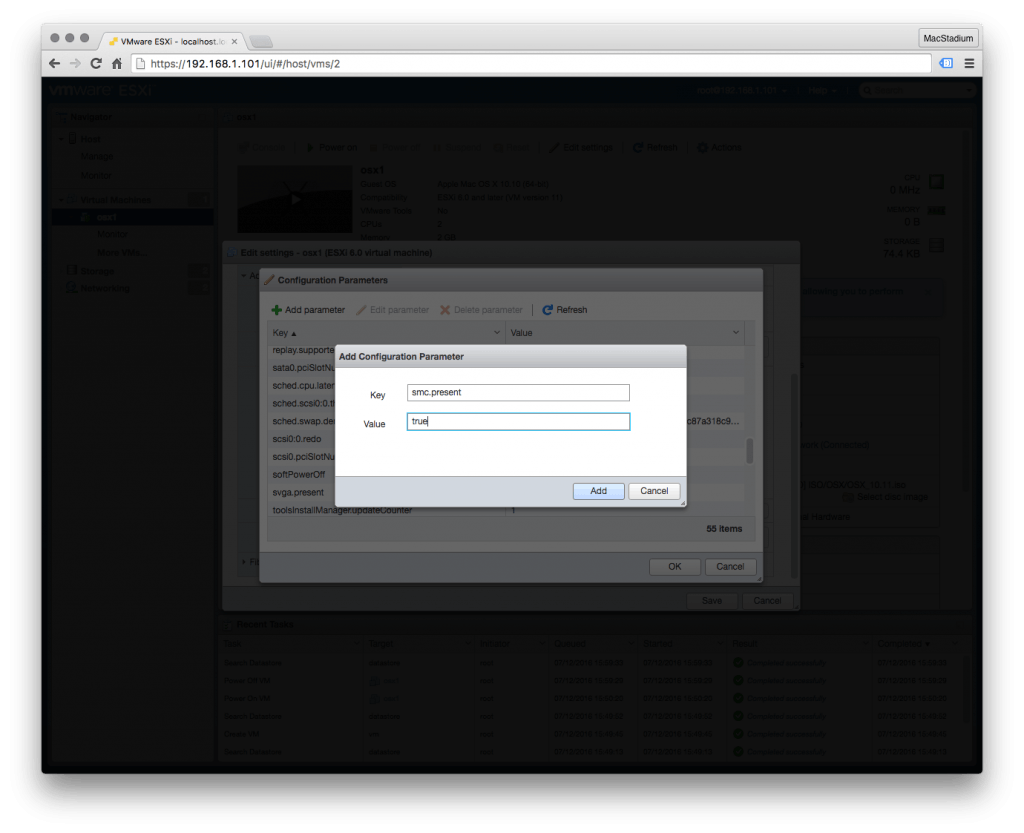Open the Value column dropdown arrow

click(x=735, y=333)
